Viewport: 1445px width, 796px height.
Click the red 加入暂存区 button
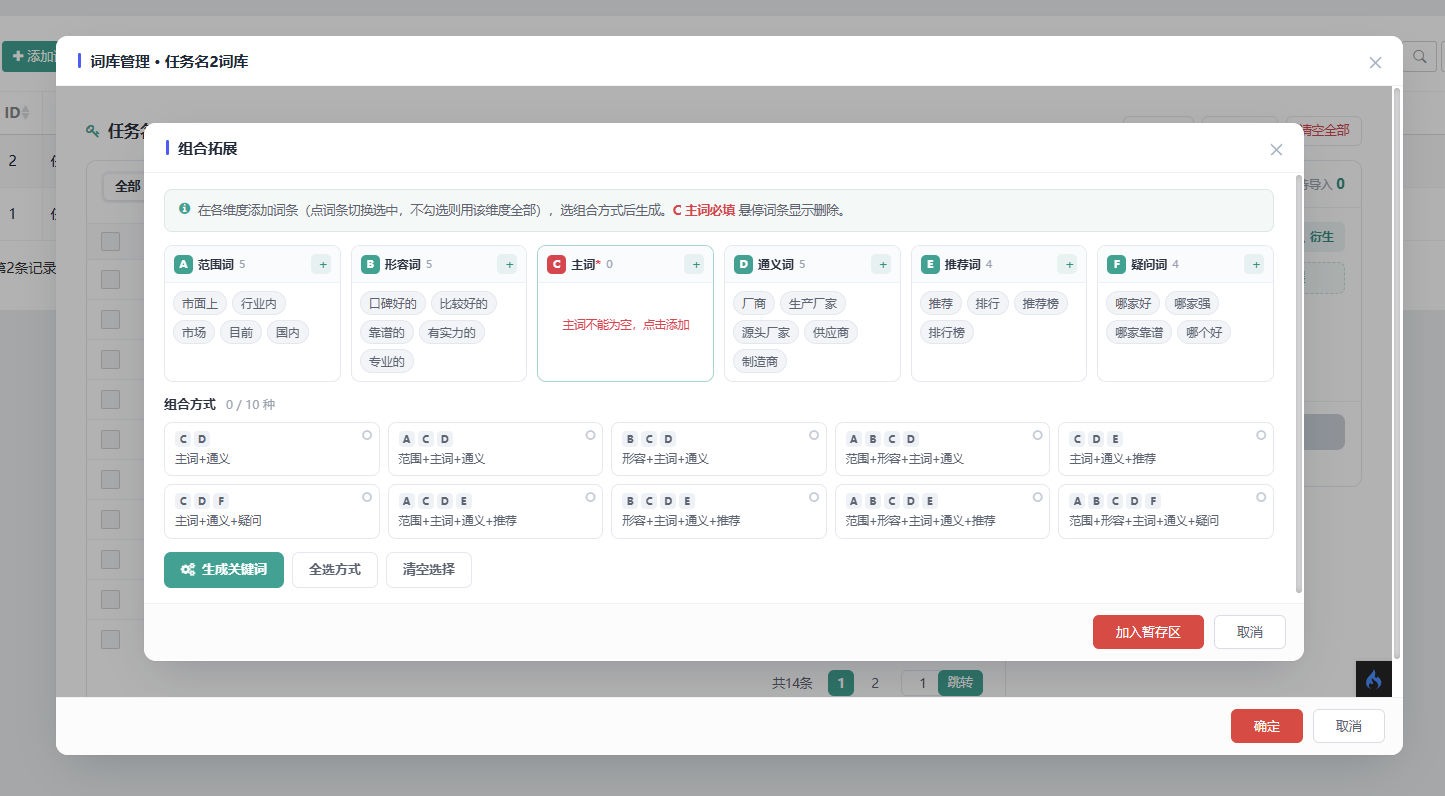[x=1148, y=632]
